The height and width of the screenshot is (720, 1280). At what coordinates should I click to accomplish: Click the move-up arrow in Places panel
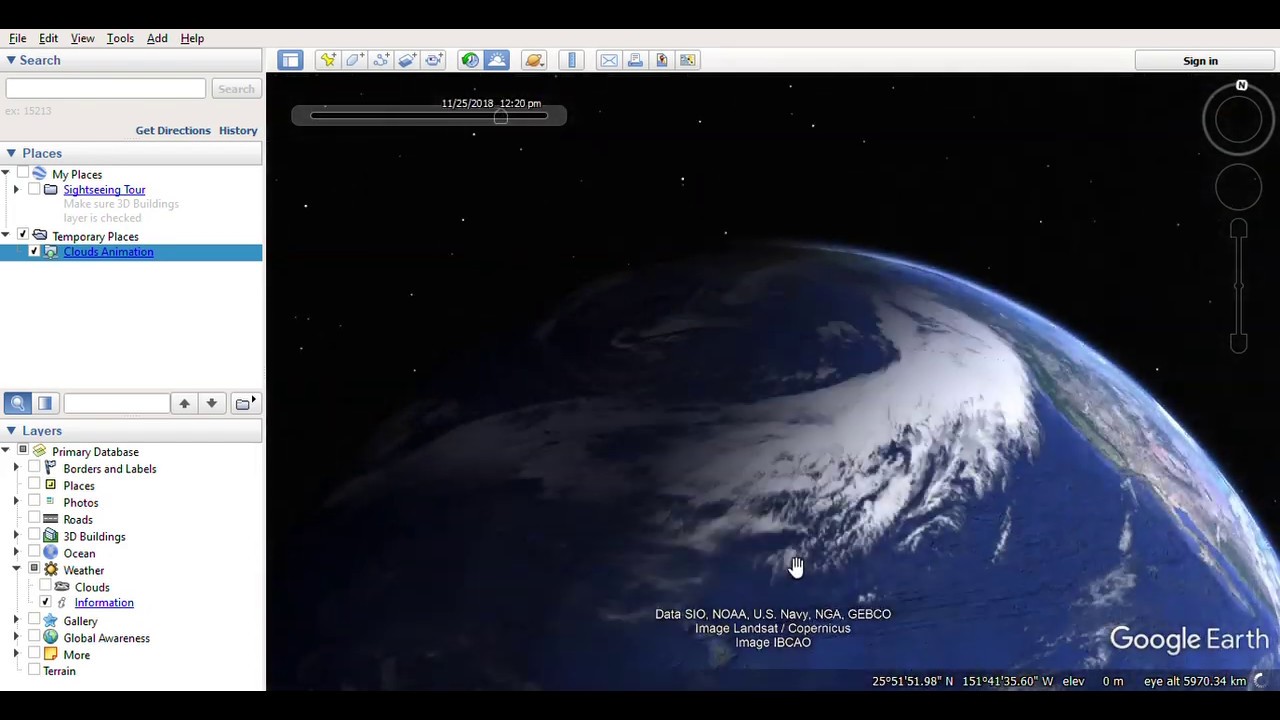[x=184, y=403]
